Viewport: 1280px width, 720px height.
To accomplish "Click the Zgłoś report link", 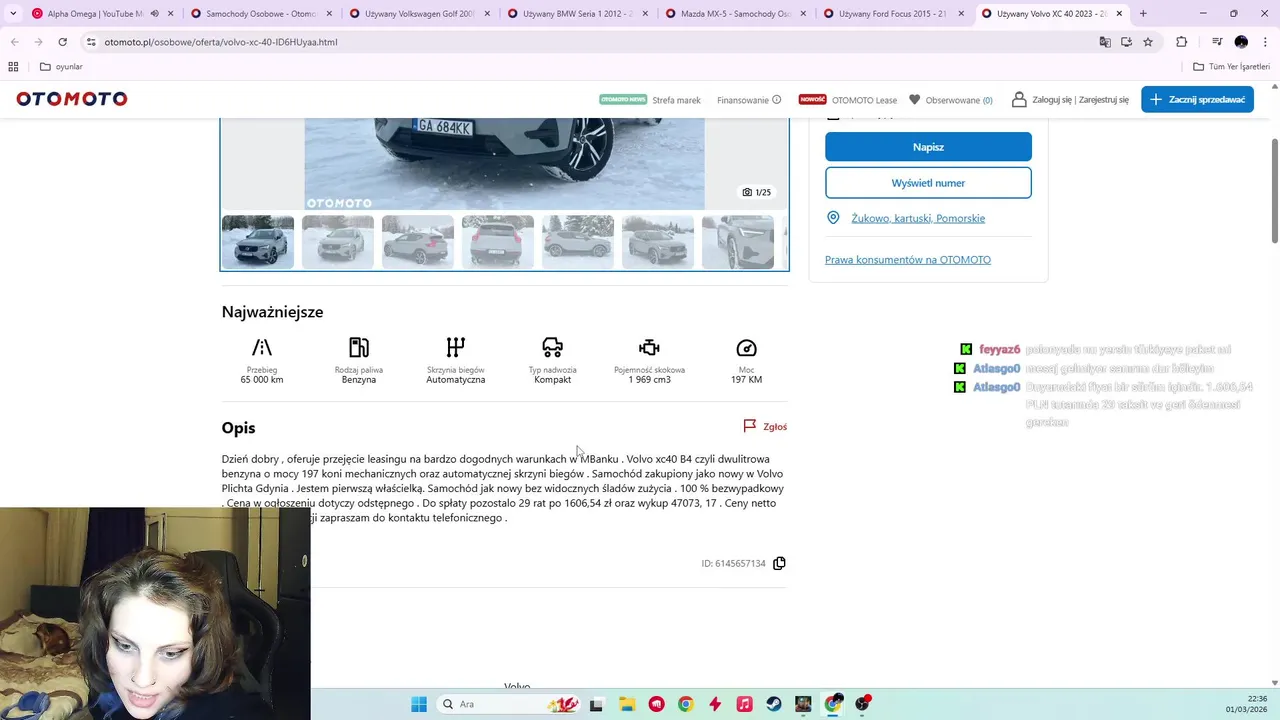I will coord(765,427).
